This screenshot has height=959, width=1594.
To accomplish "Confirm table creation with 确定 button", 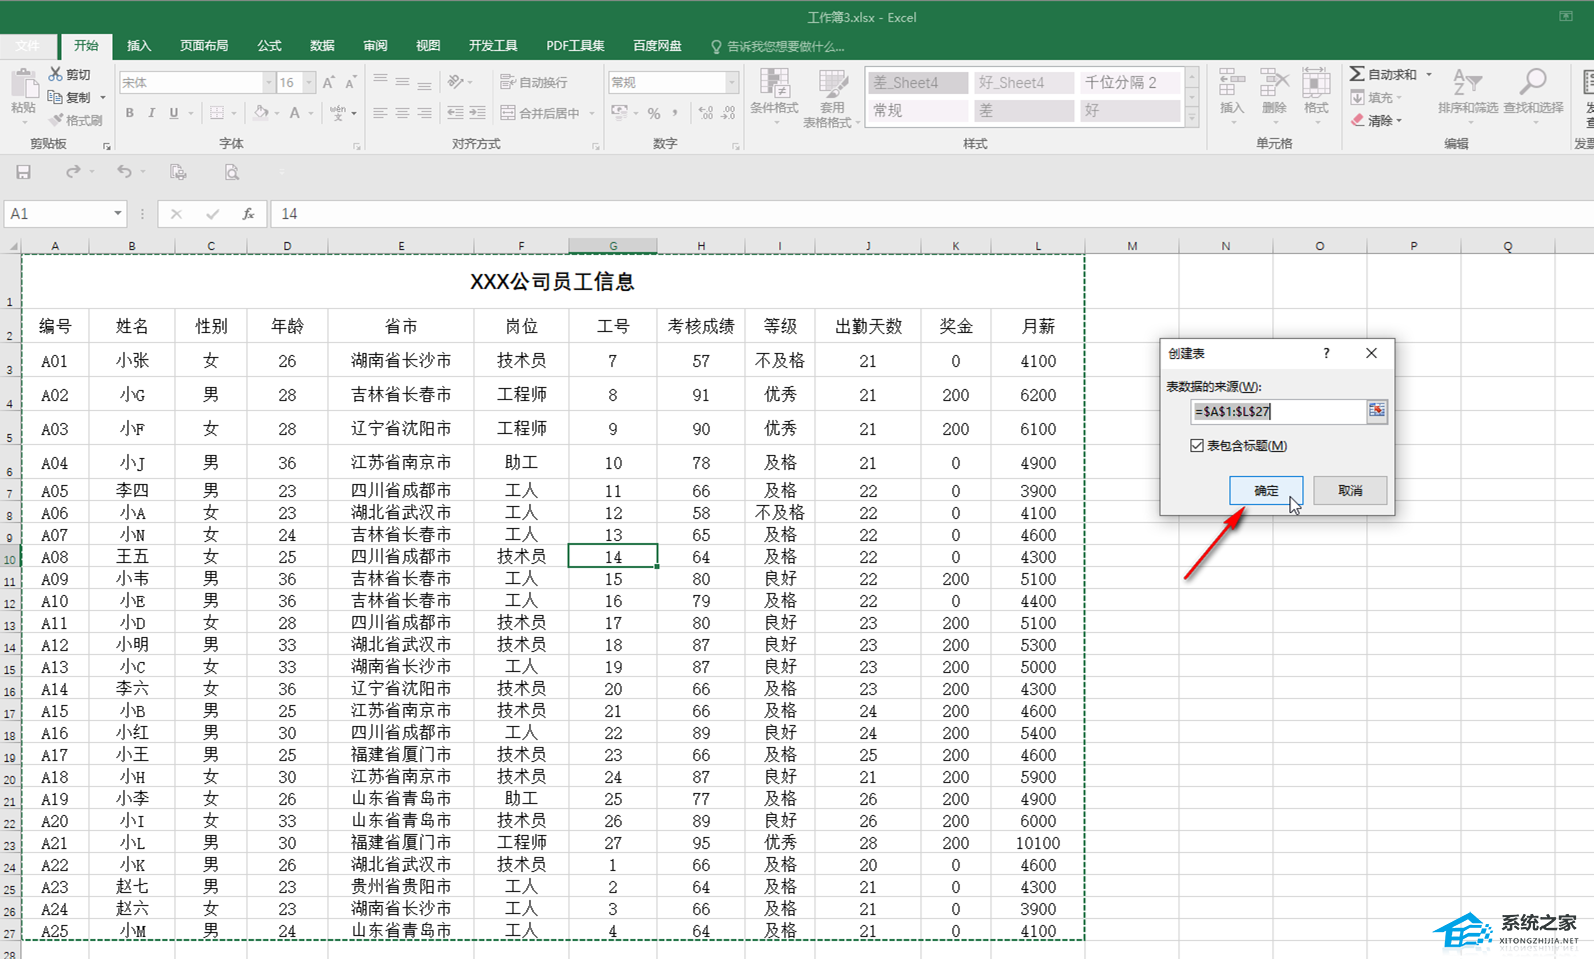I will click(1265, 490).
